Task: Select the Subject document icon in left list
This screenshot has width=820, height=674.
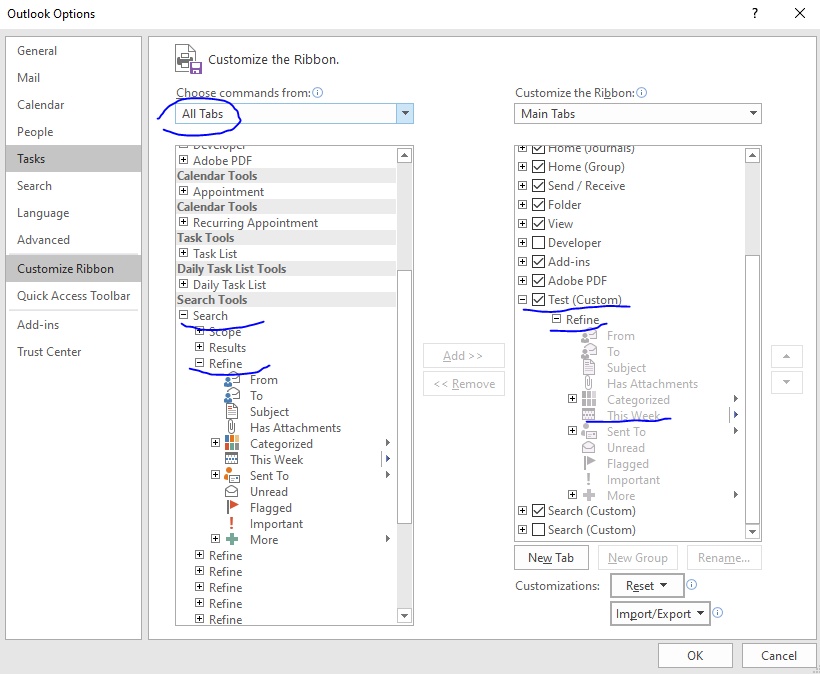Action: tap(232, 412)
